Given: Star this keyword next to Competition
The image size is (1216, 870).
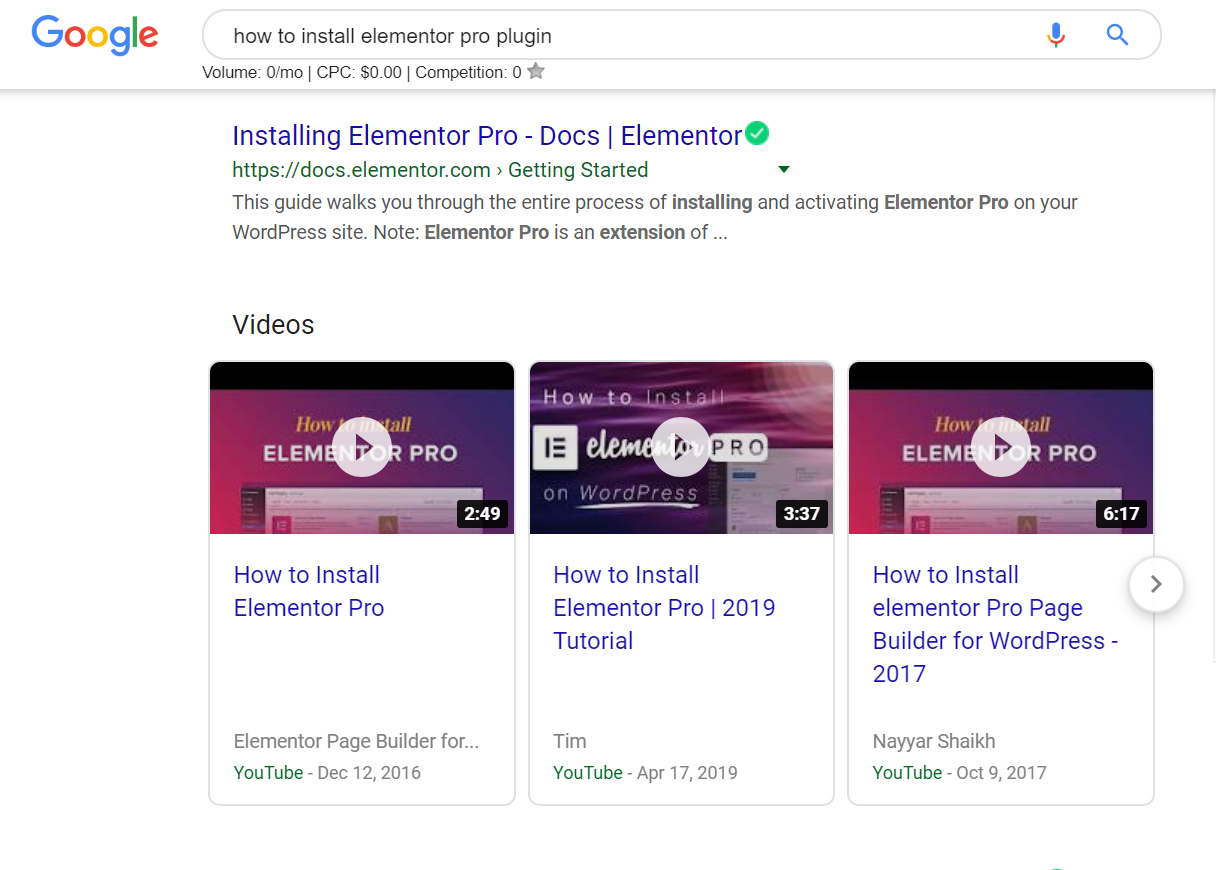Looking at the screenshot, I should (536, 71).
